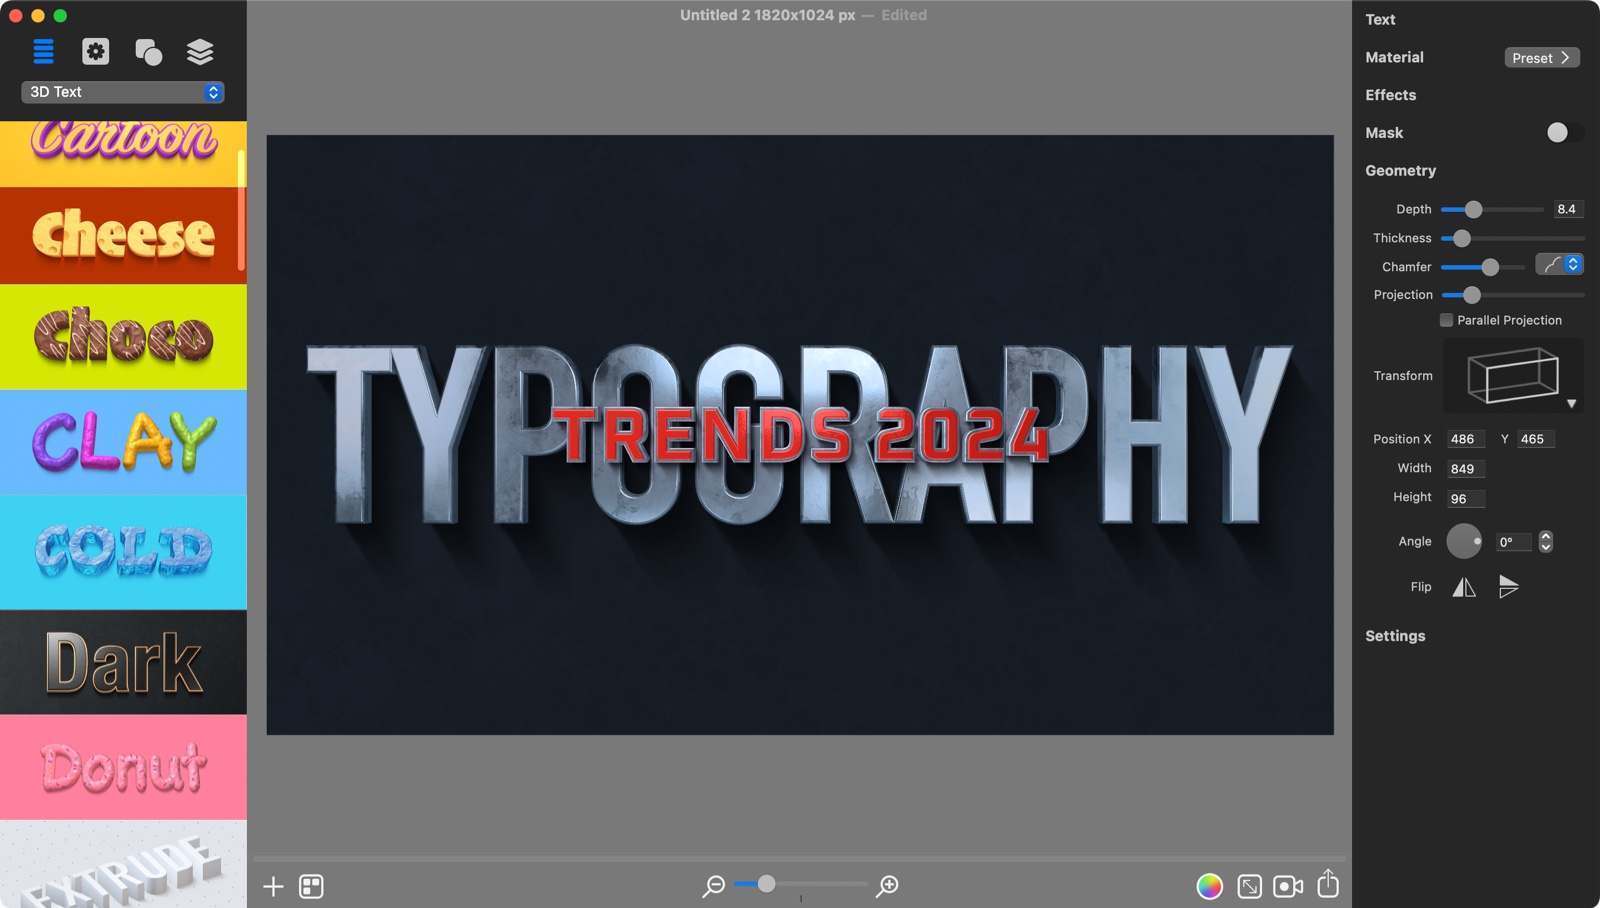
Task: Click the Angle rotation dial
Action: coord(1464,541)
